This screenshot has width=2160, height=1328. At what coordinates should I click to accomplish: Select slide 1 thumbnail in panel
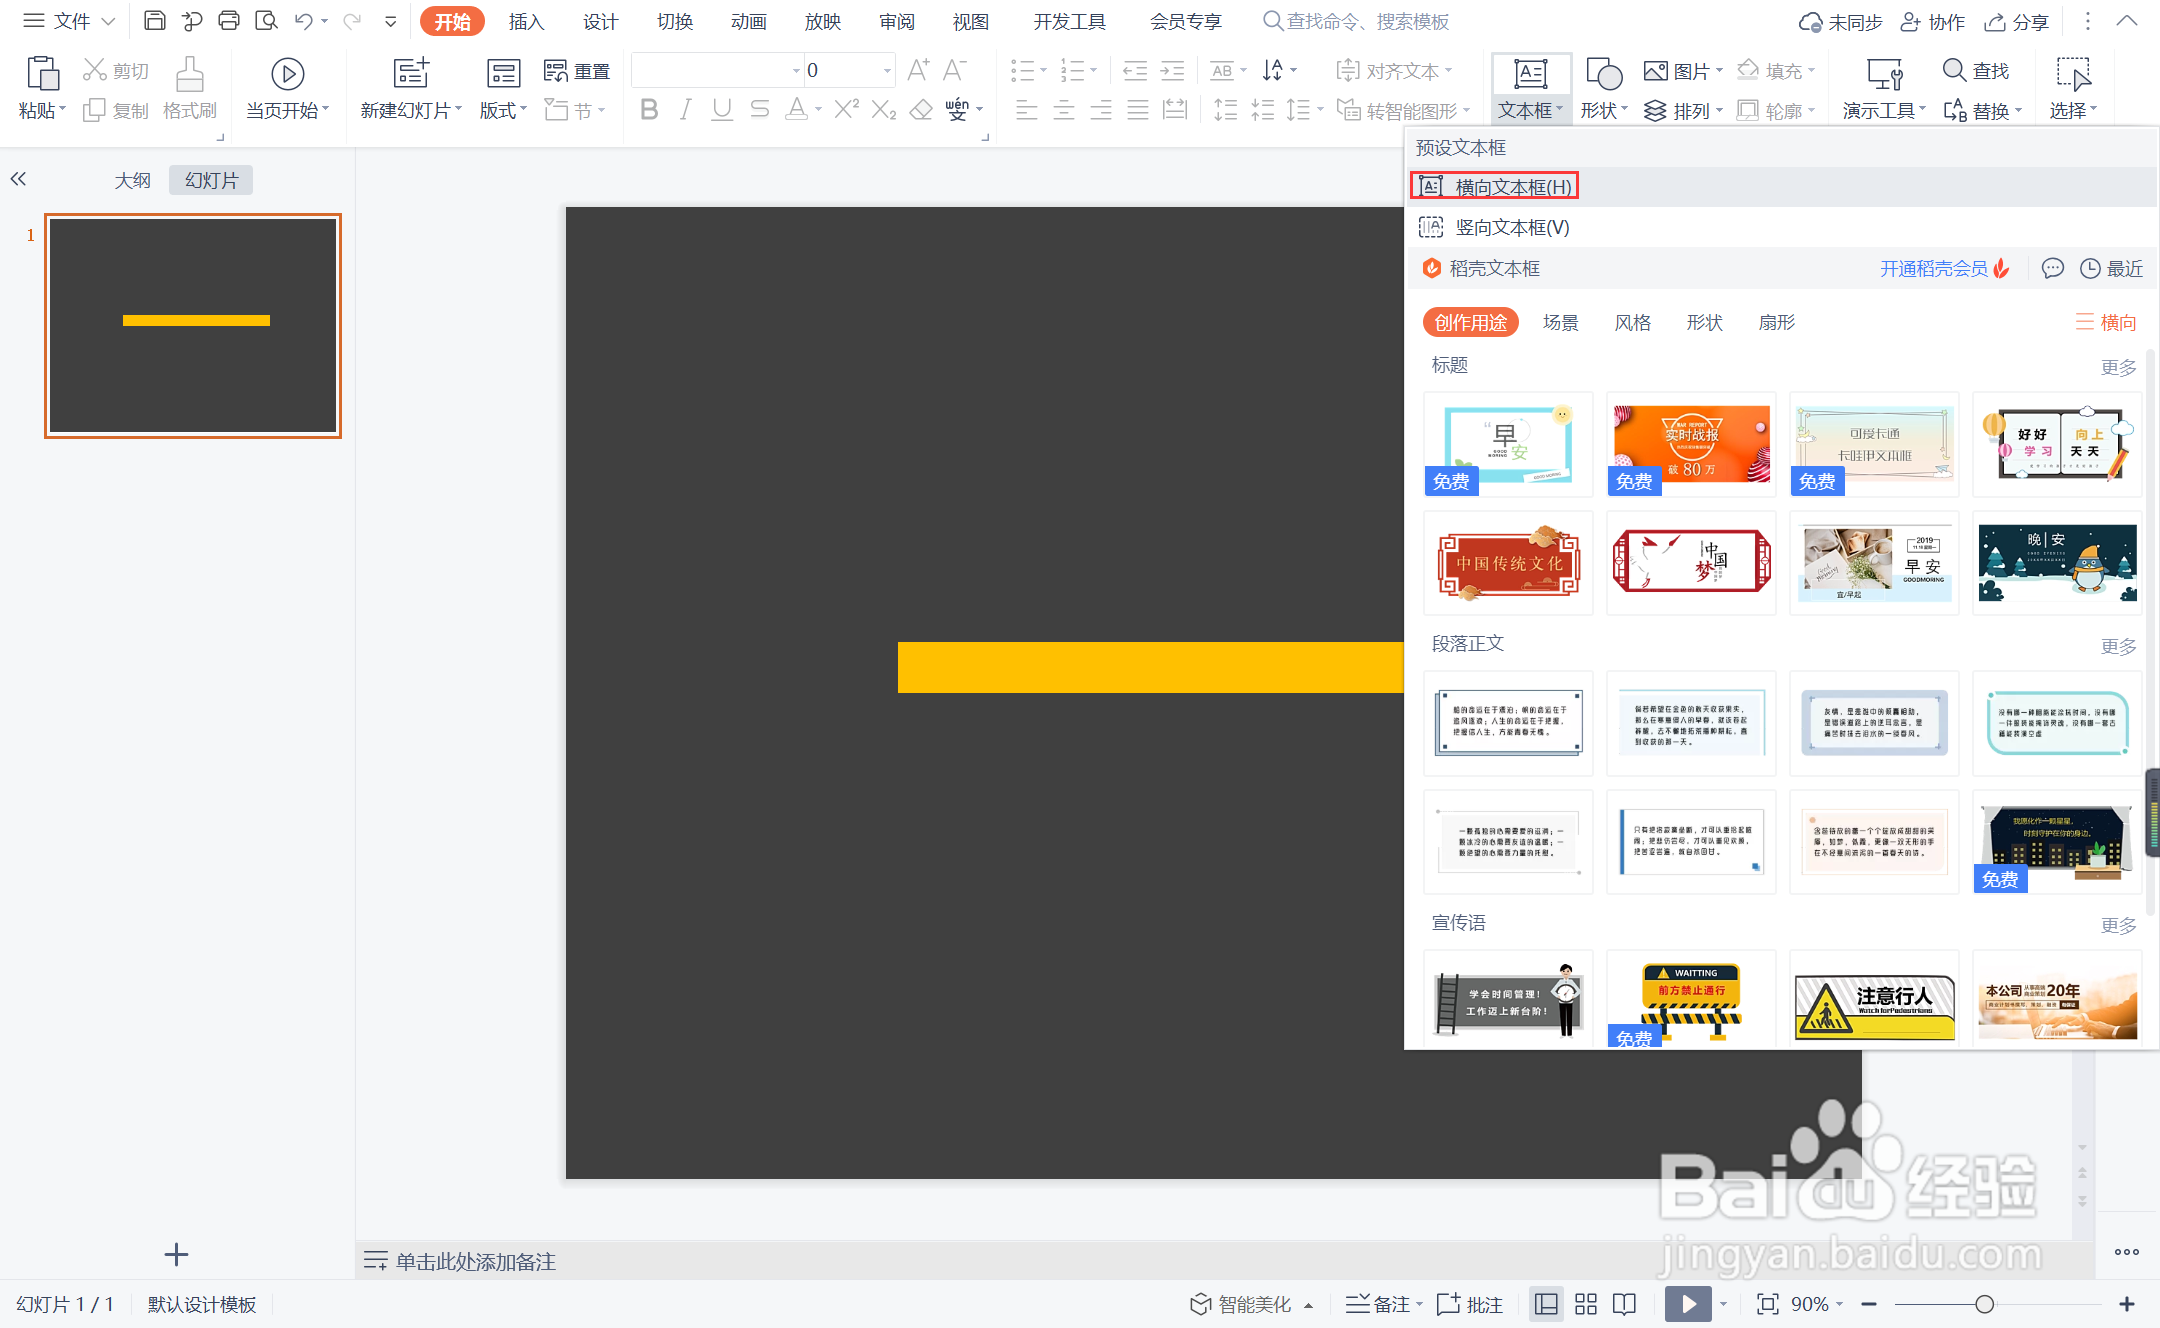(193, 325)
